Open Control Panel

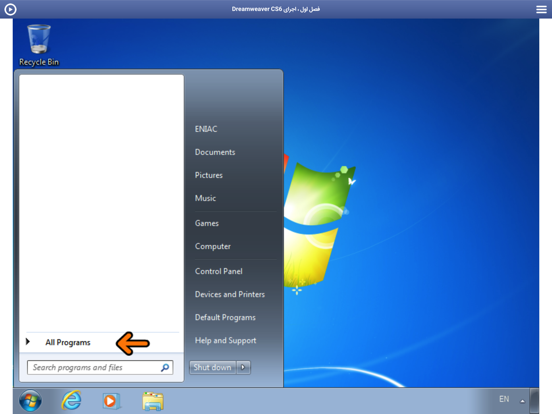tap(218, 271)
